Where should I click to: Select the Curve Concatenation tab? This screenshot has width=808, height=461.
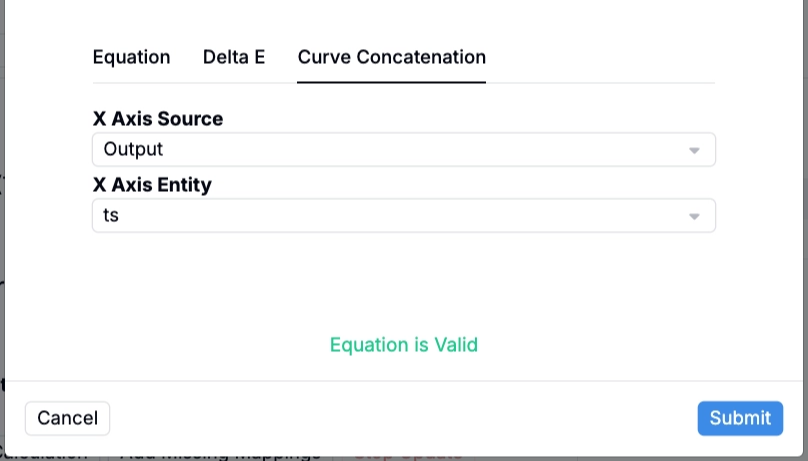[x=391, y=57]
